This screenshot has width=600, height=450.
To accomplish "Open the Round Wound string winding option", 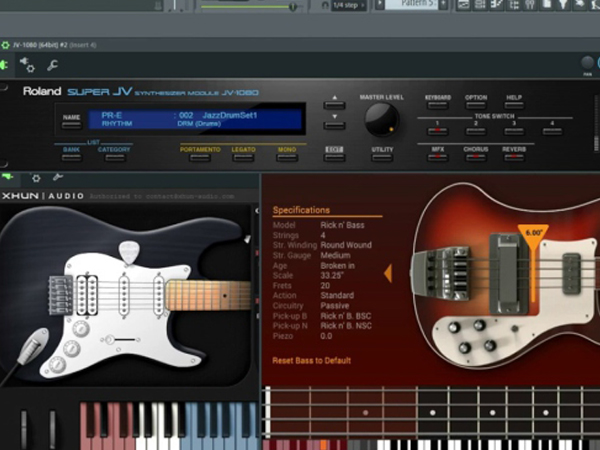I will point(346,245).
